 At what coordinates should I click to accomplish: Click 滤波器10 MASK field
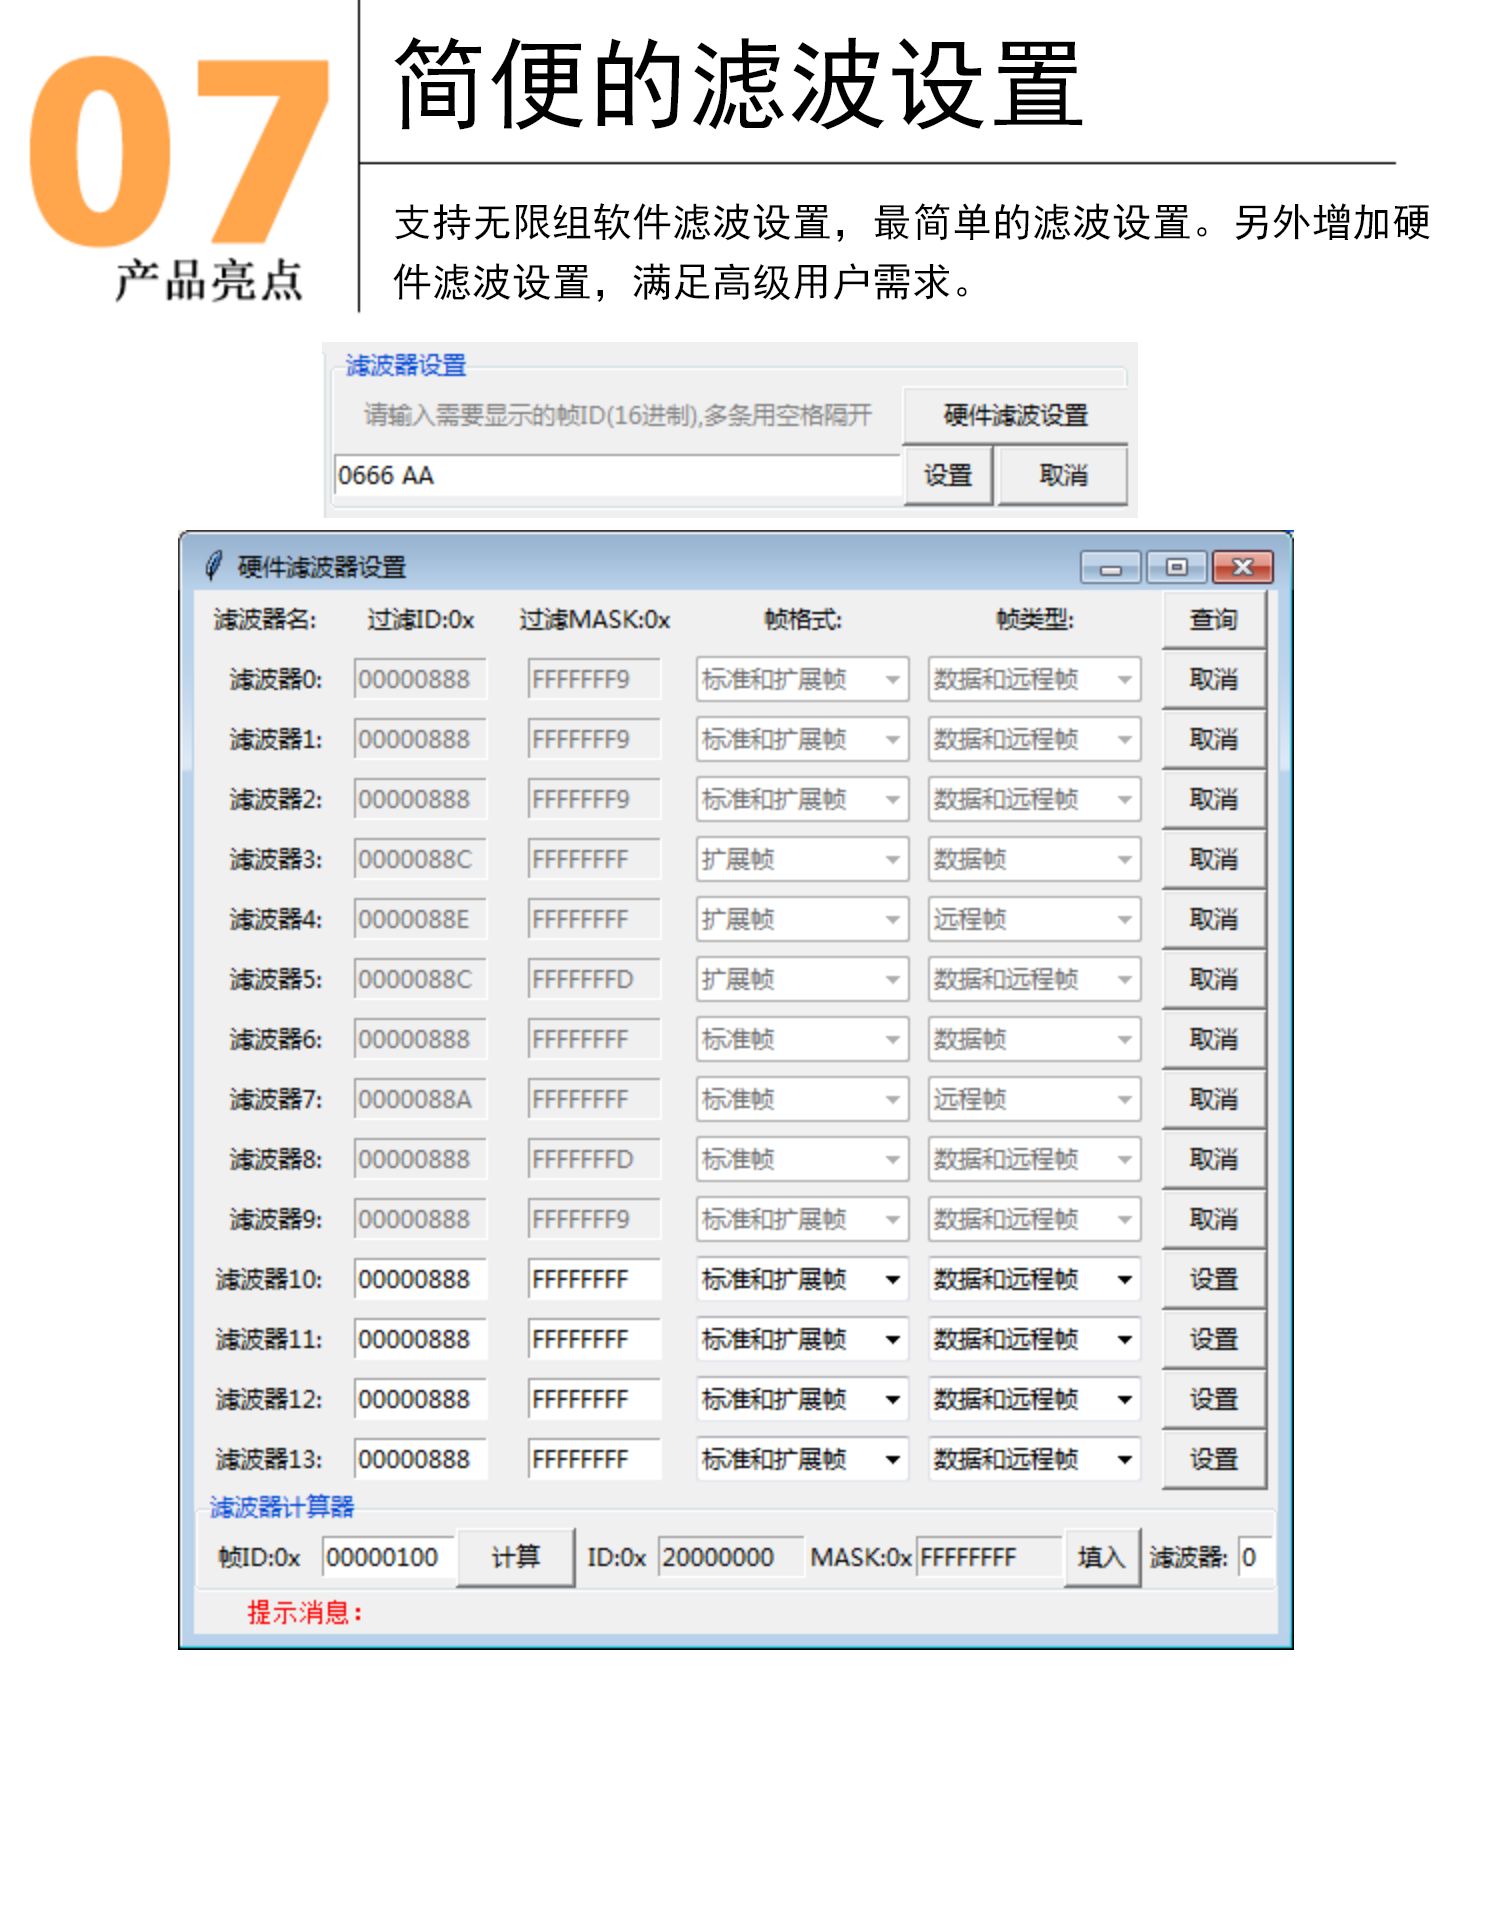[594, 1280]
